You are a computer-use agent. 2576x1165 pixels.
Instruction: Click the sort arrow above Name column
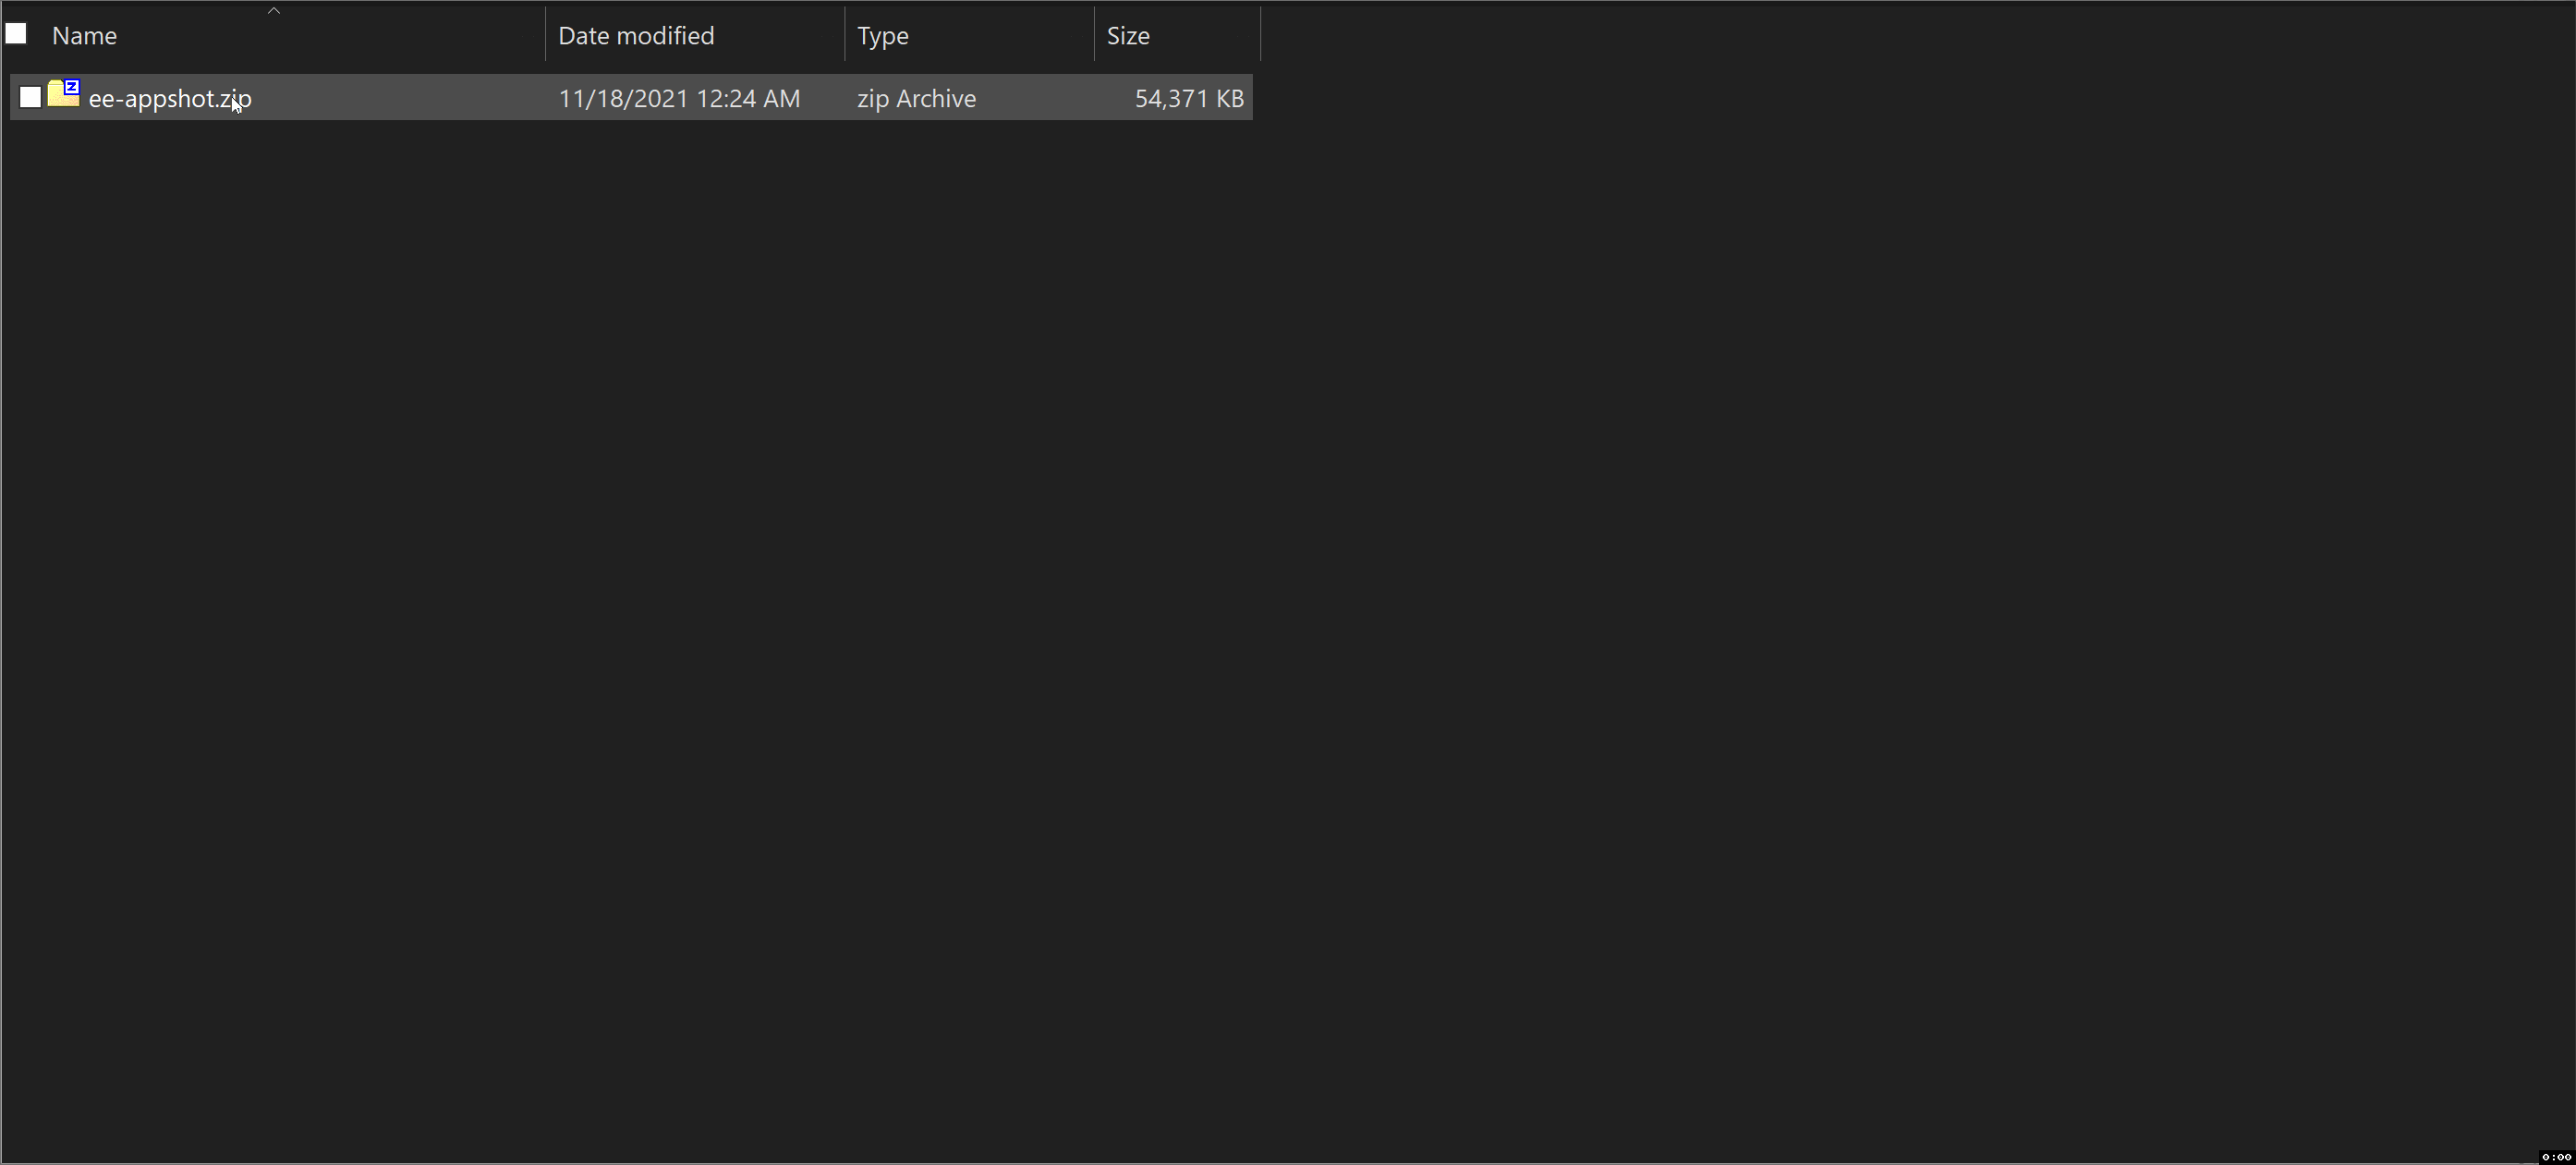click(x=274, y=11)
